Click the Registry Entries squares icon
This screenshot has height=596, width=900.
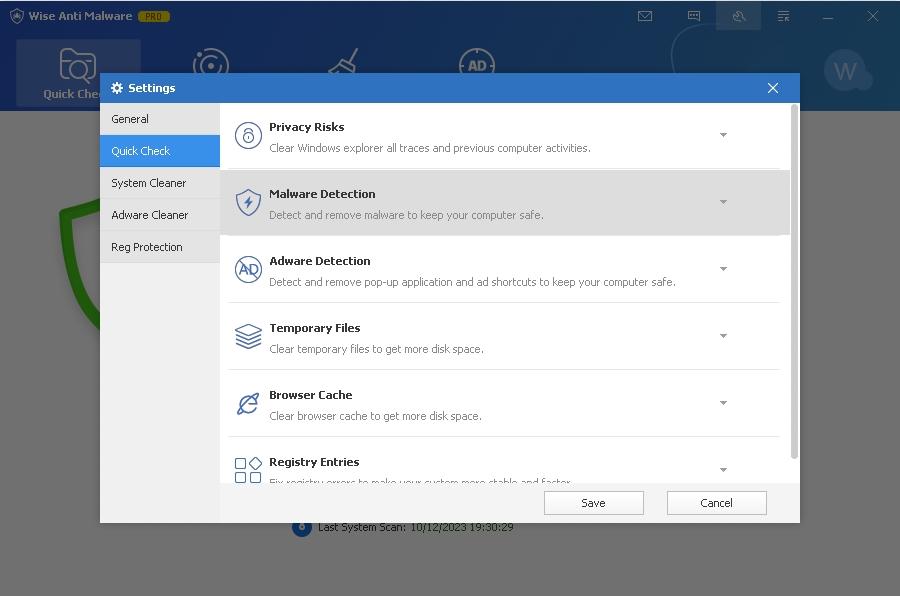point(248,470)
